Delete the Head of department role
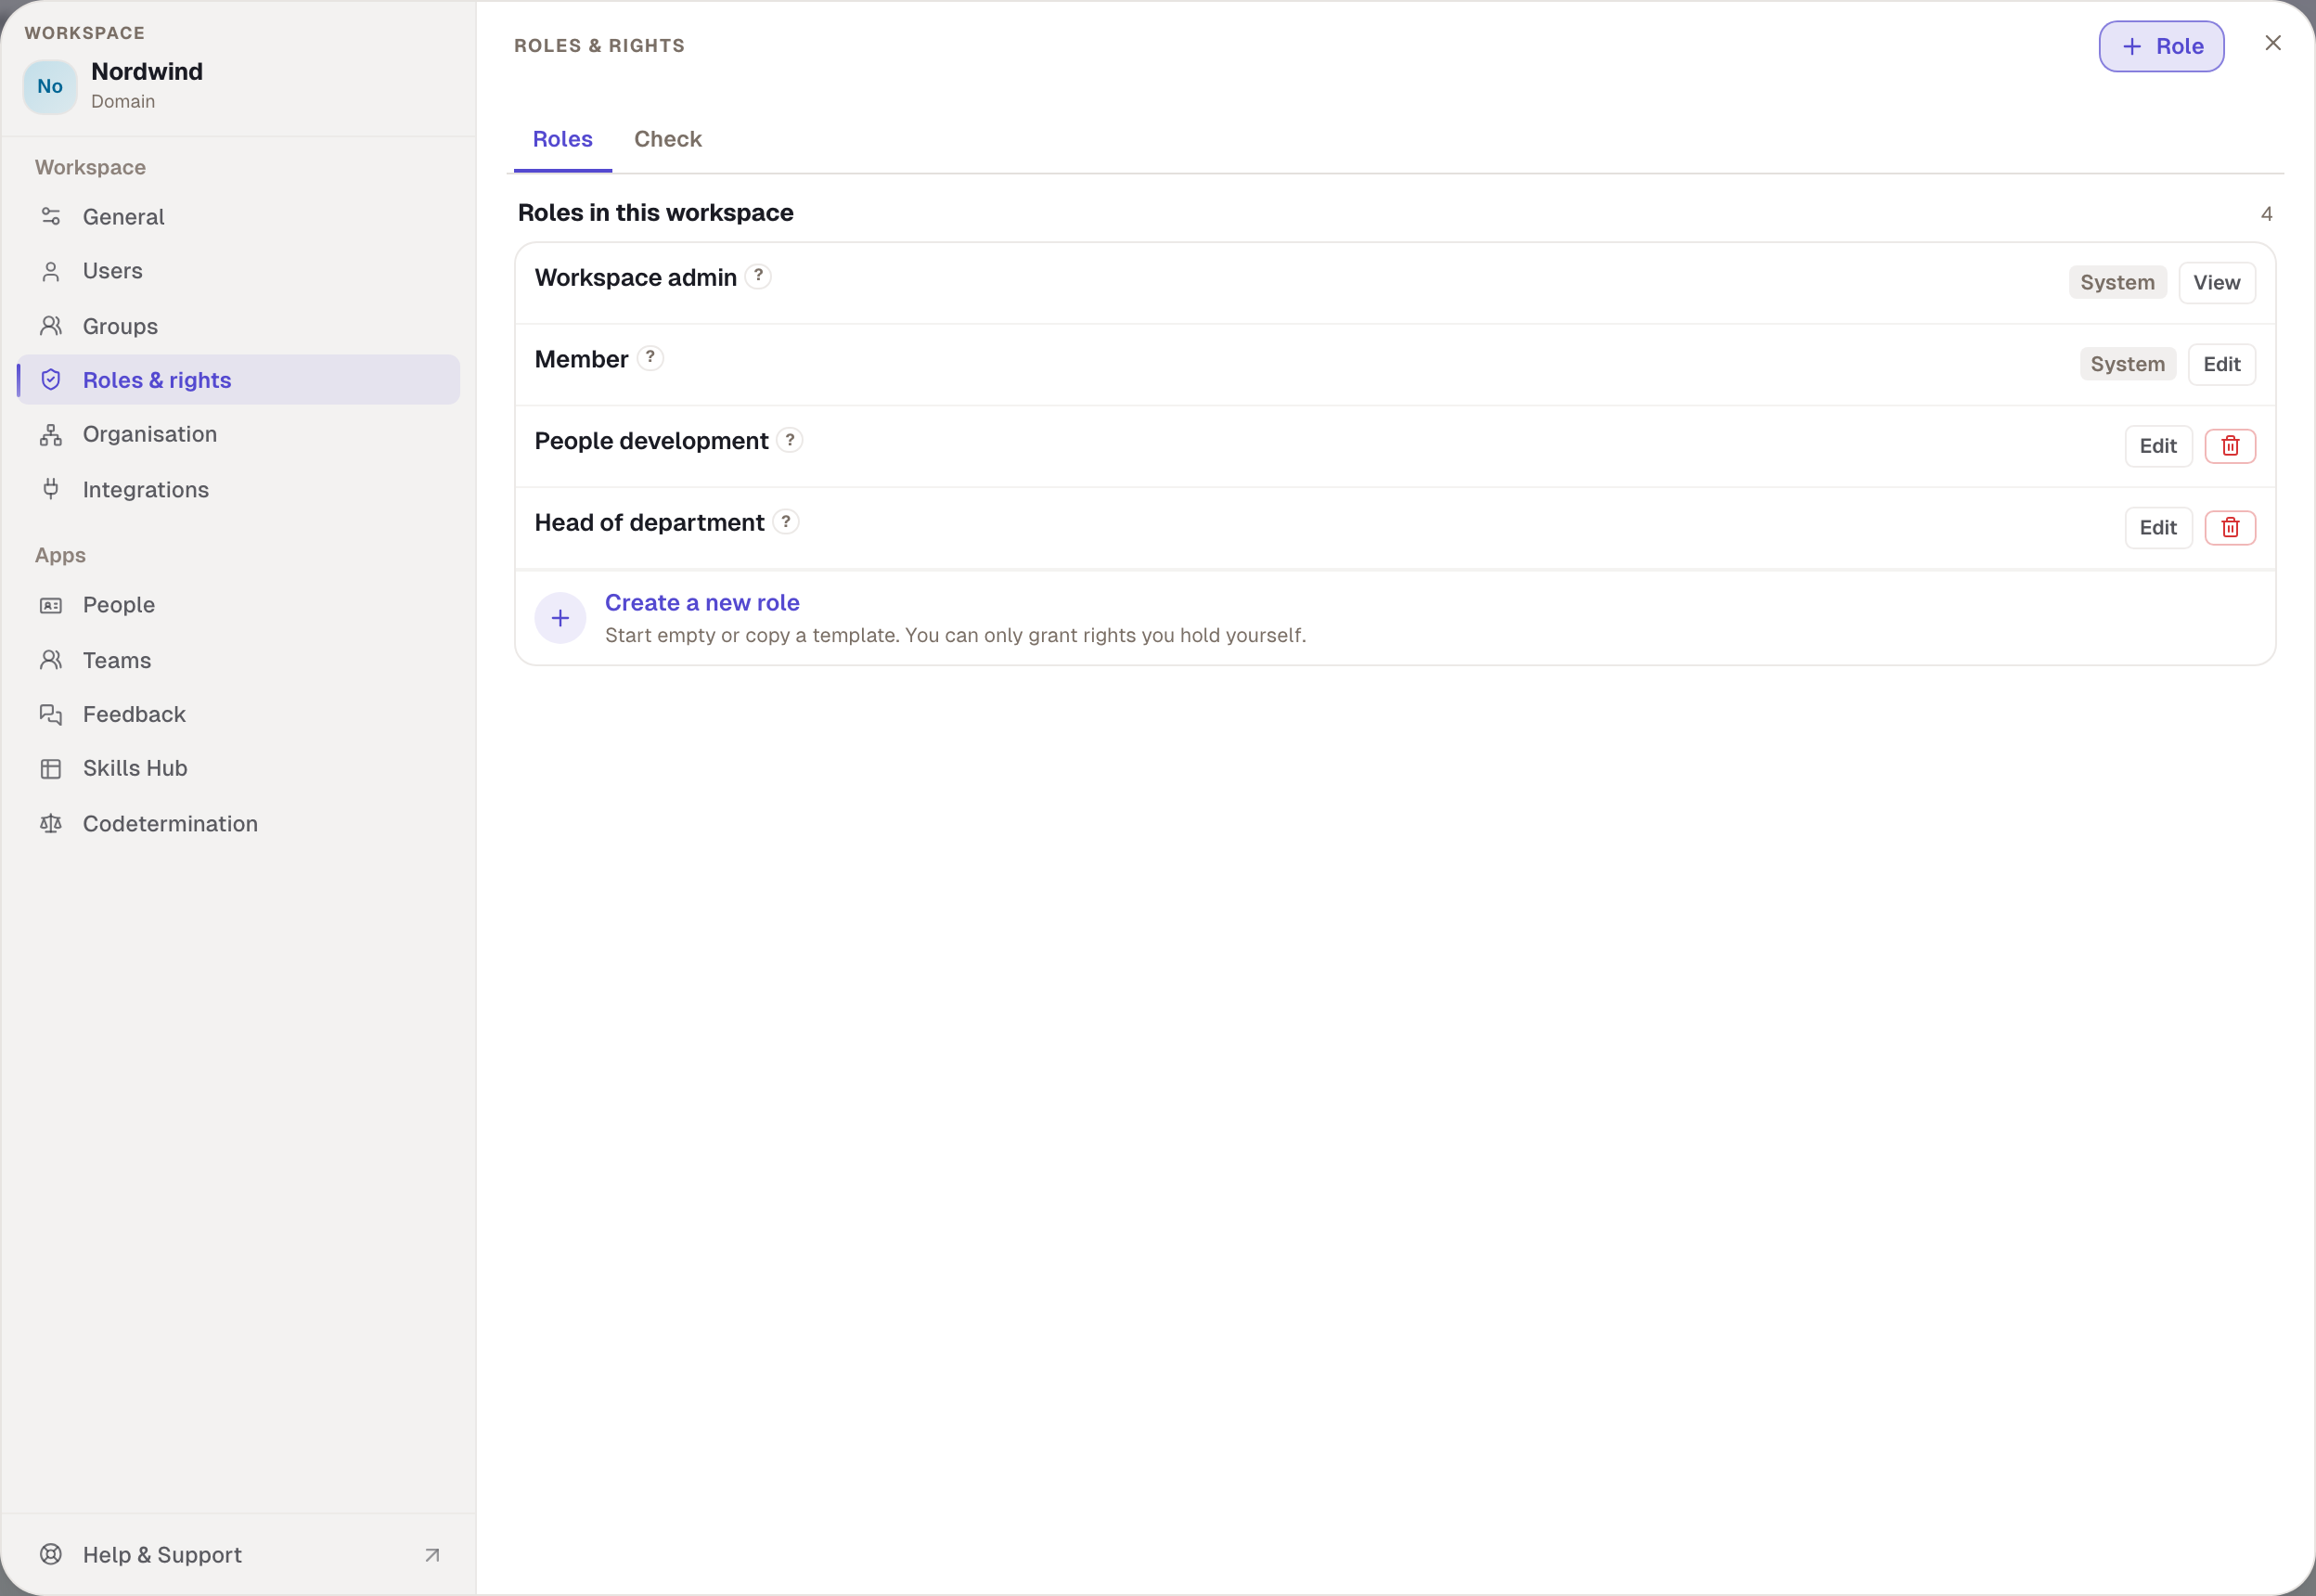 [2230, 528]
